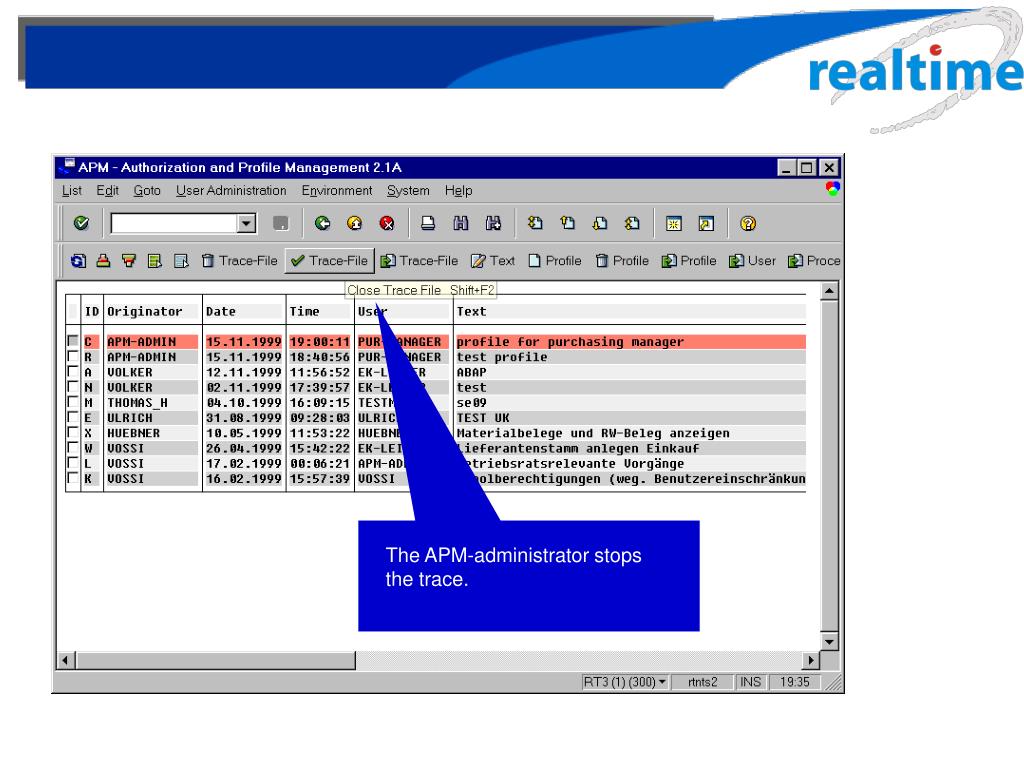The width and height of the screenshot is (1024, 768).
Task: Tick checkbox for profile for purchasing manager row
Action: click(x=73, y=341)
